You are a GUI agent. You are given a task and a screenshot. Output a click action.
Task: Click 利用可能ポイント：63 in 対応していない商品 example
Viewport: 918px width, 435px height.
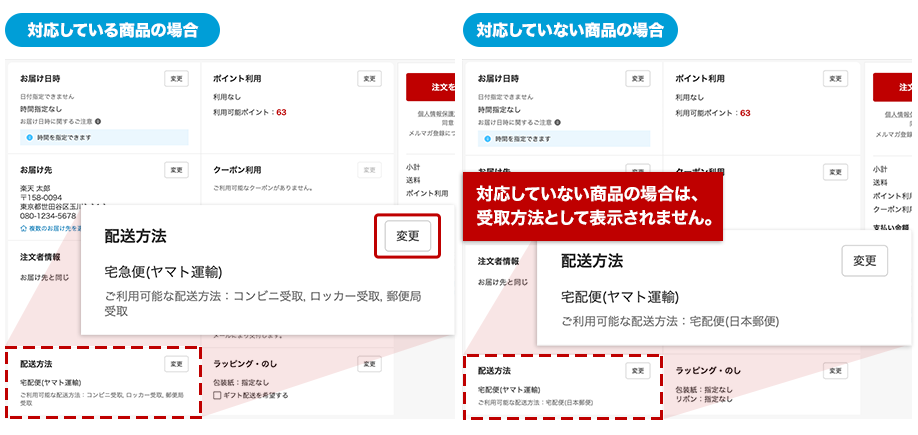point(713,113)
